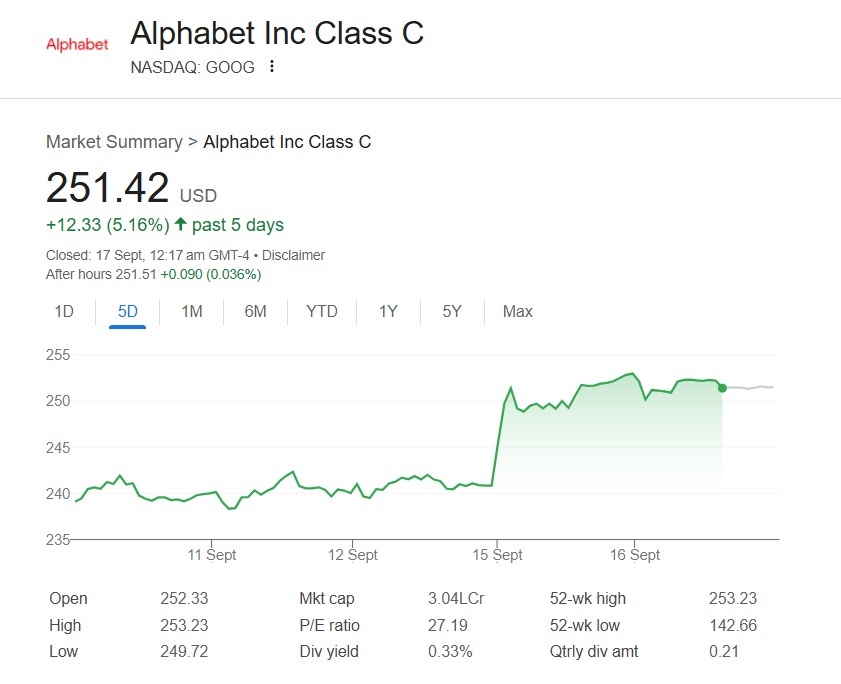
Task: Click the red Alphabet logo
Action: [x=77, y=44]
